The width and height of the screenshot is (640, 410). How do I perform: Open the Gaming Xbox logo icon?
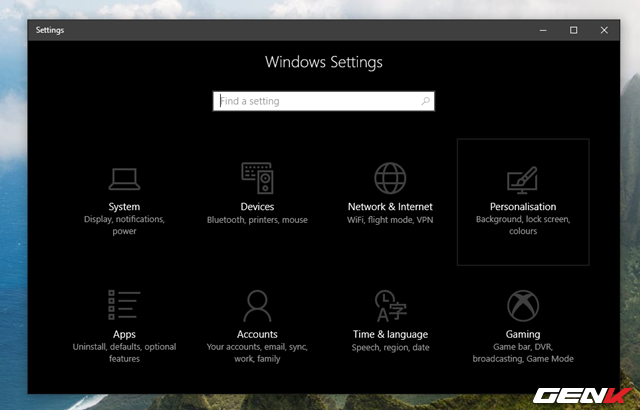pos(523,306)
